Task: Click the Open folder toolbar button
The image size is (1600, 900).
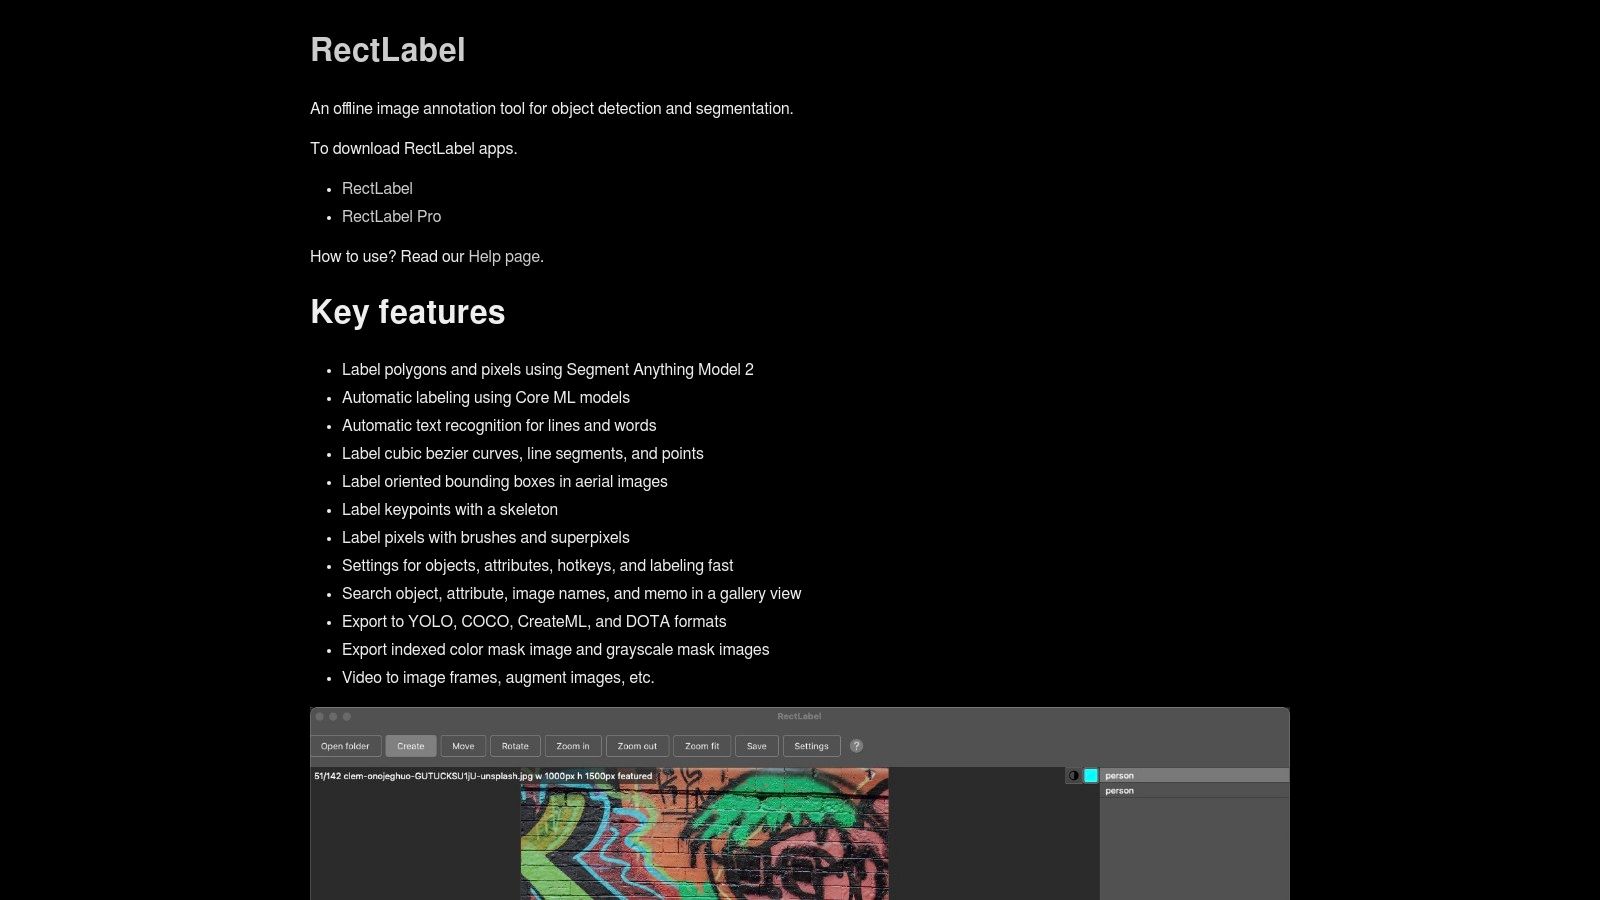Action: point(345,746)
